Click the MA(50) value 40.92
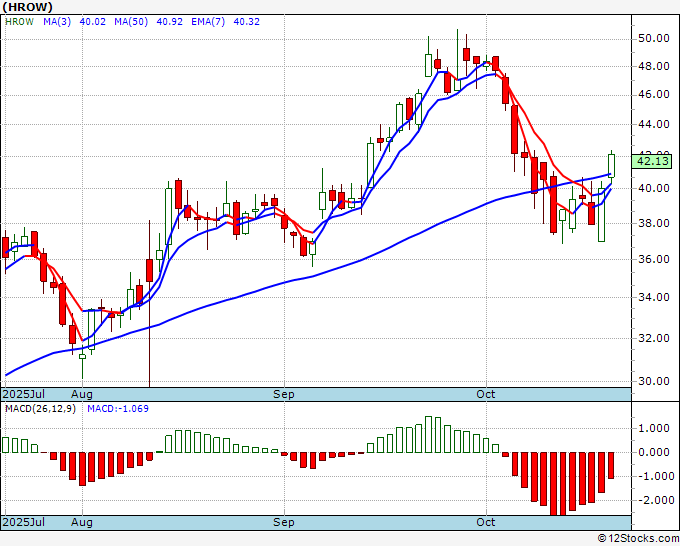 pyautogui.click(x=170, y=22)
